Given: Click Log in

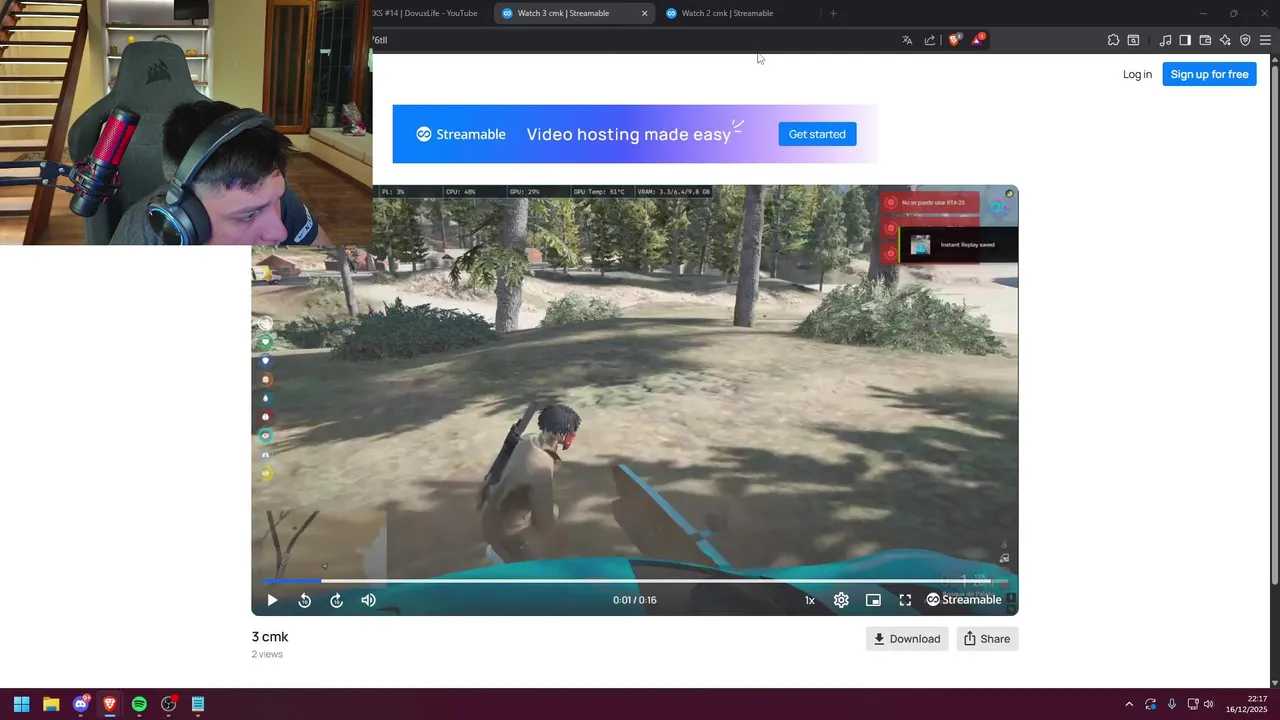Looking at the screenshot, I should point(1137,74).
